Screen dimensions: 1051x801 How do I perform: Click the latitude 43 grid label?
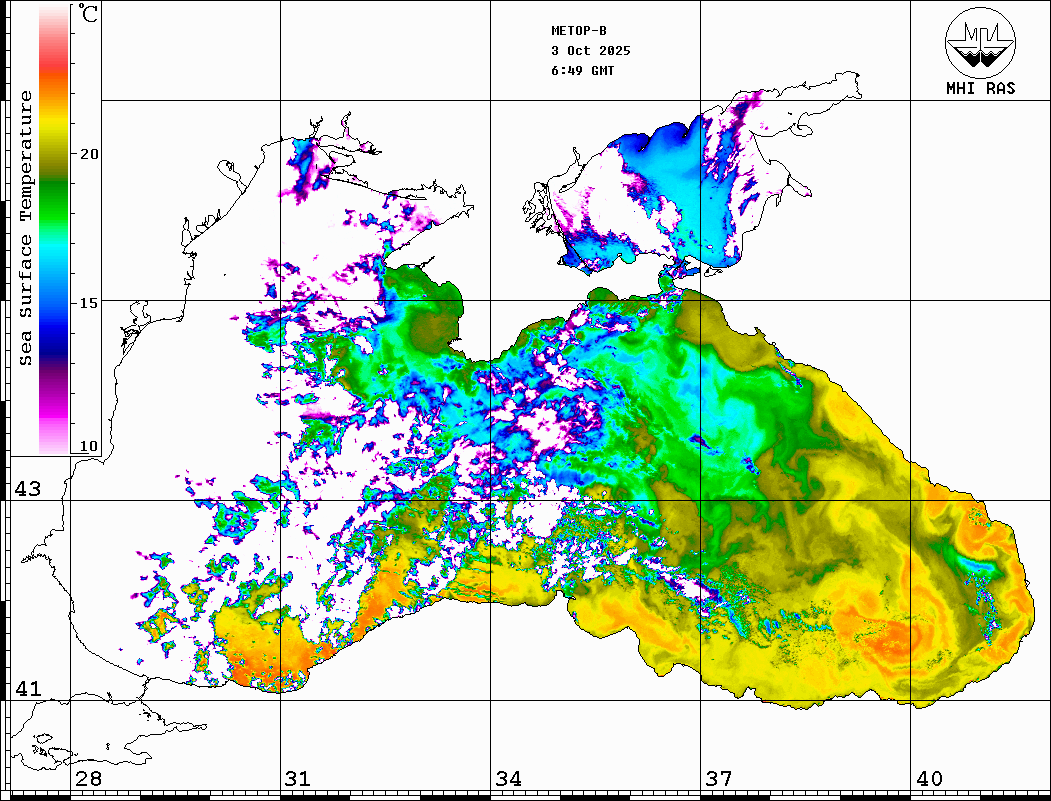coord(28,489)
